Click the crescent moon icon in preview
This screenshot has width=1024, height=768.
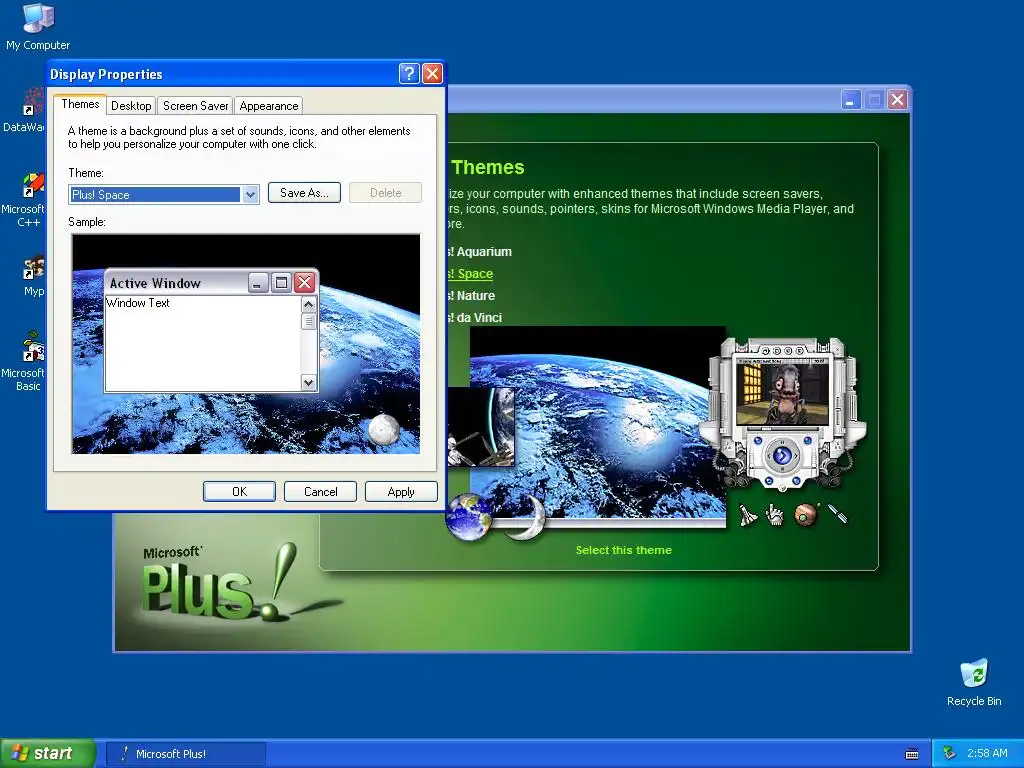tap(526, 517)
